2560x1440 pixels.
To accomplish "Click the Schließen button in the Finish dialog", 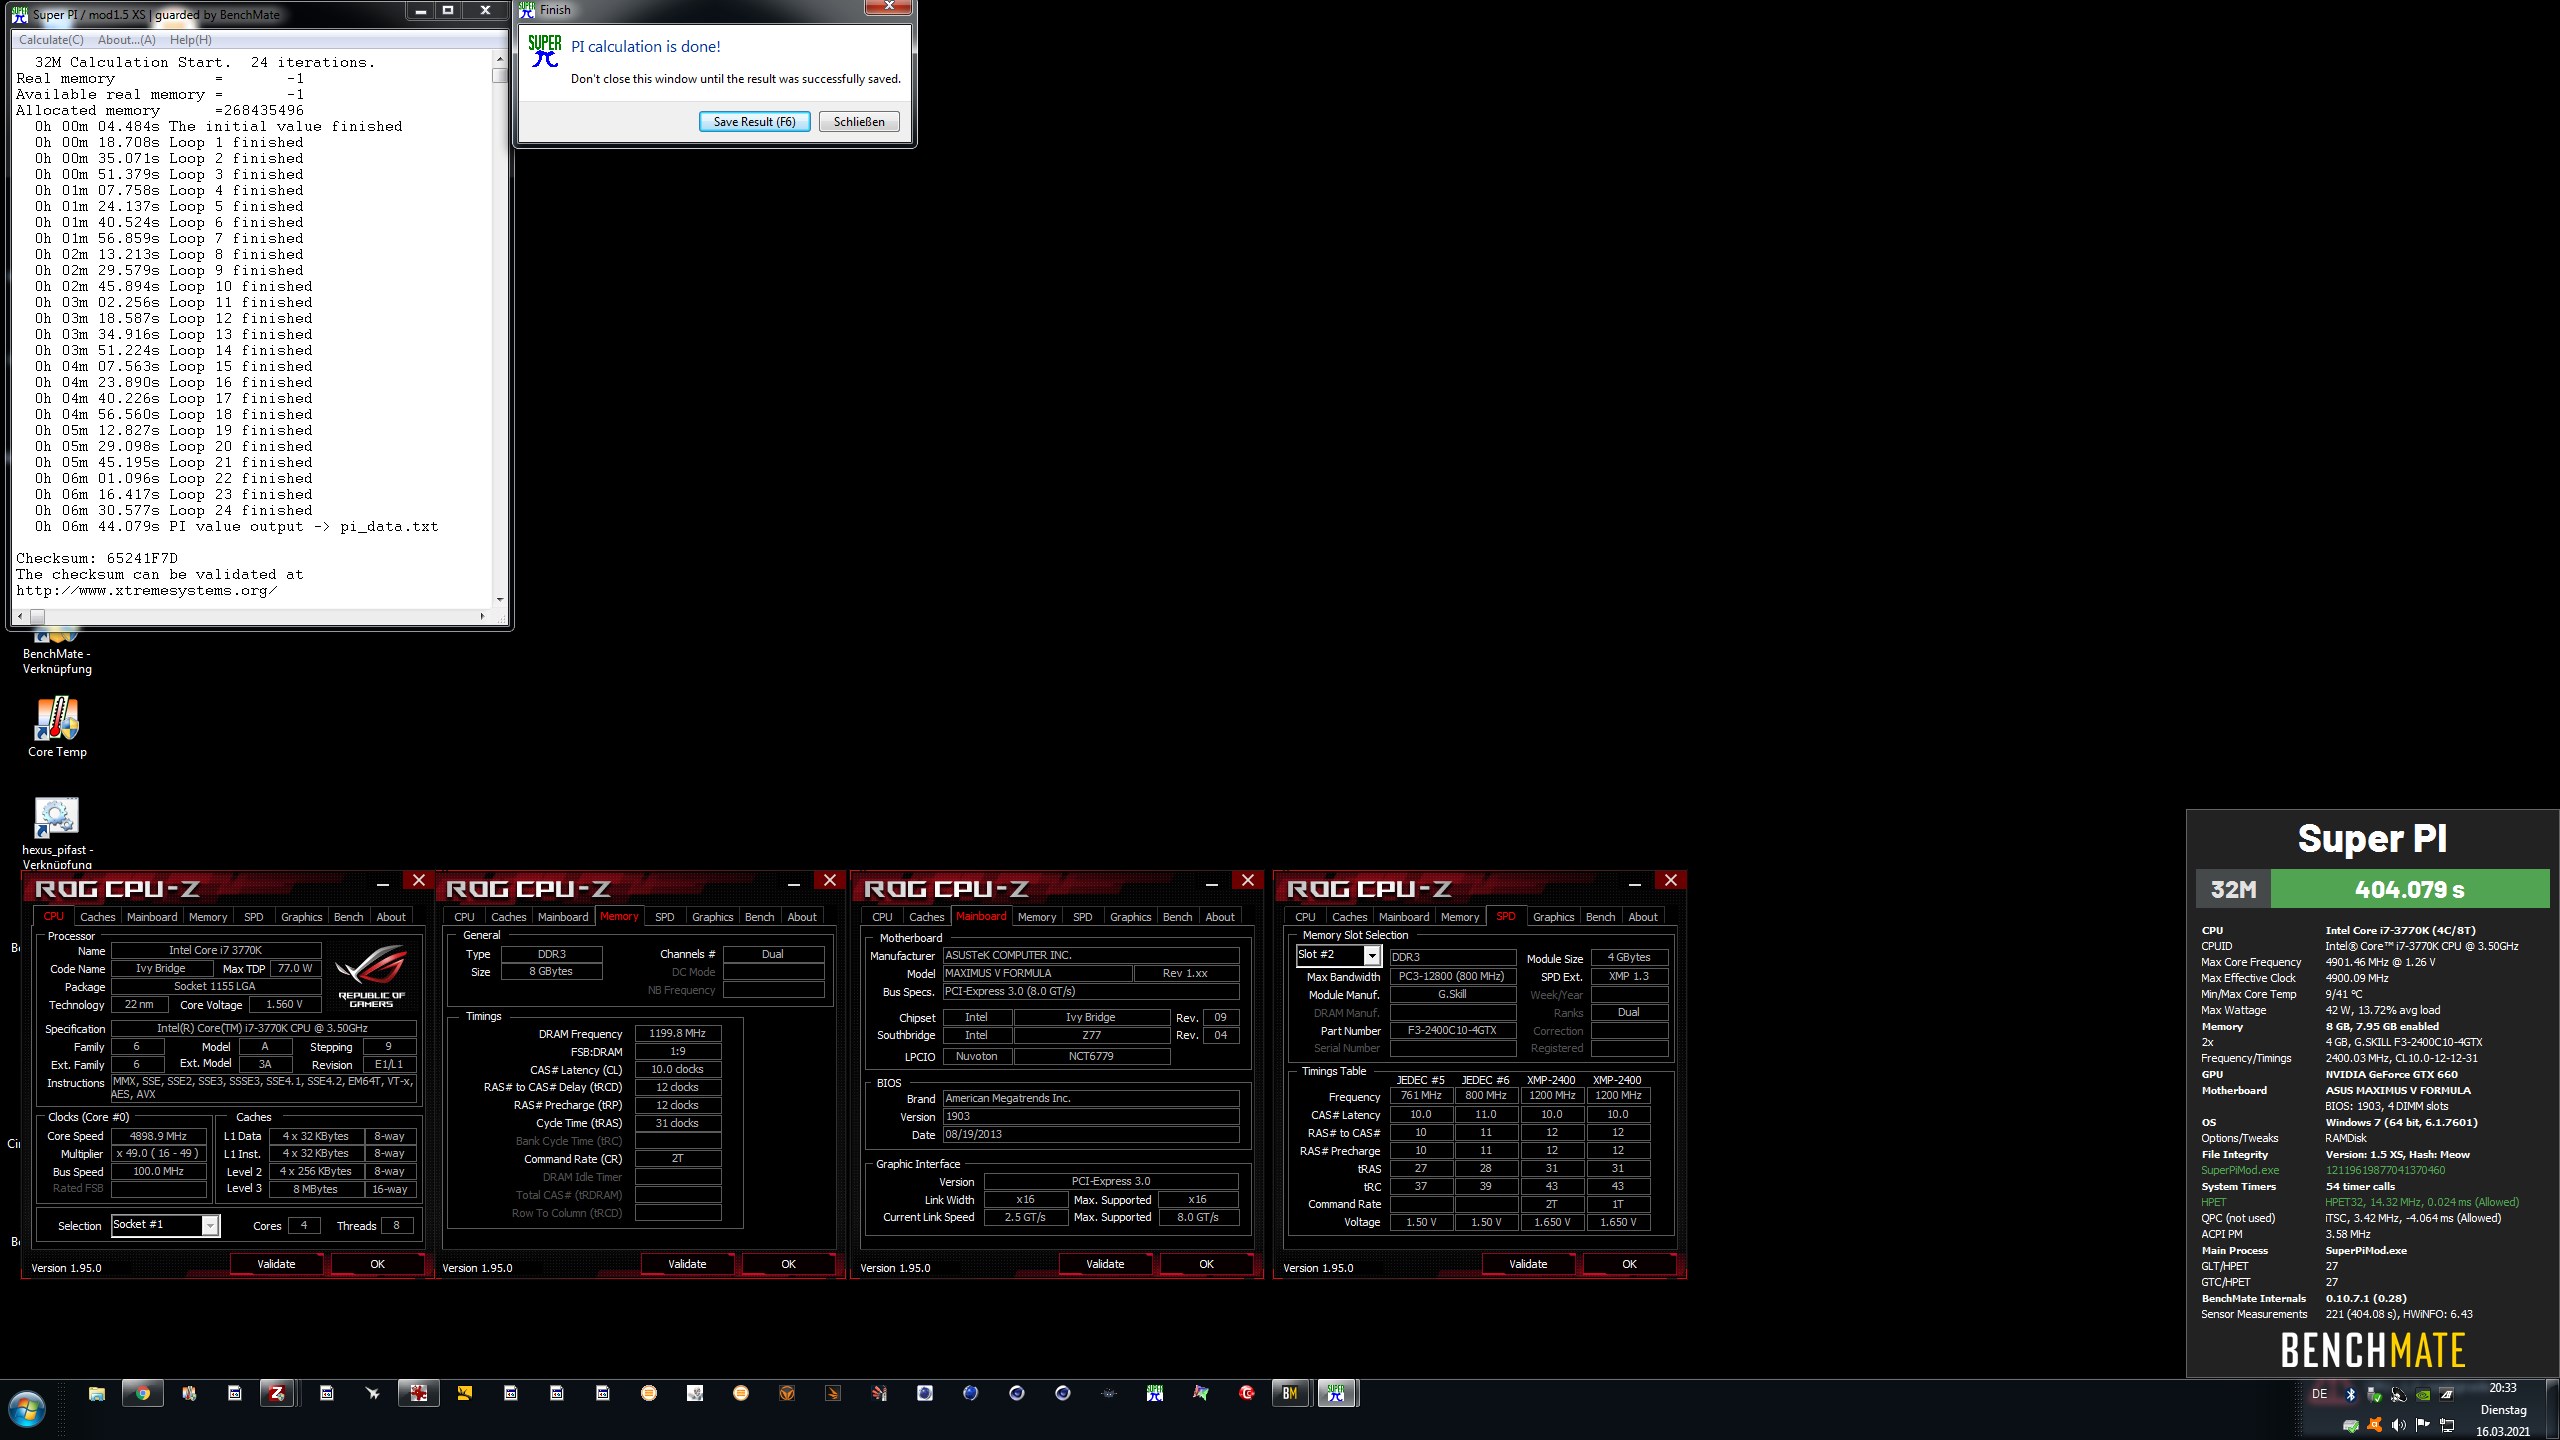I will [859, 122].
